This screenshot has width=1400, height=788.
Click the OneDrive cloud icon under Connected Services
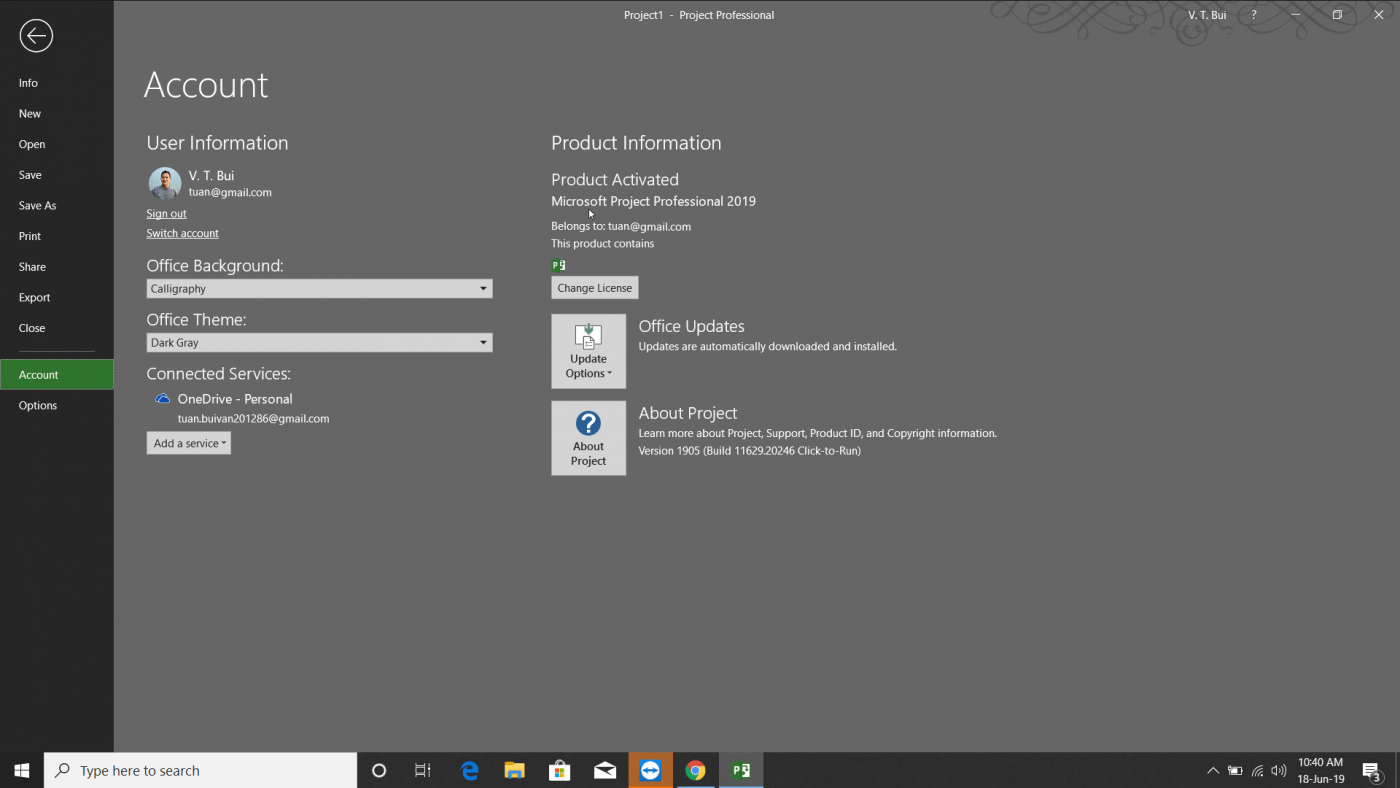(x=161, y=398)
